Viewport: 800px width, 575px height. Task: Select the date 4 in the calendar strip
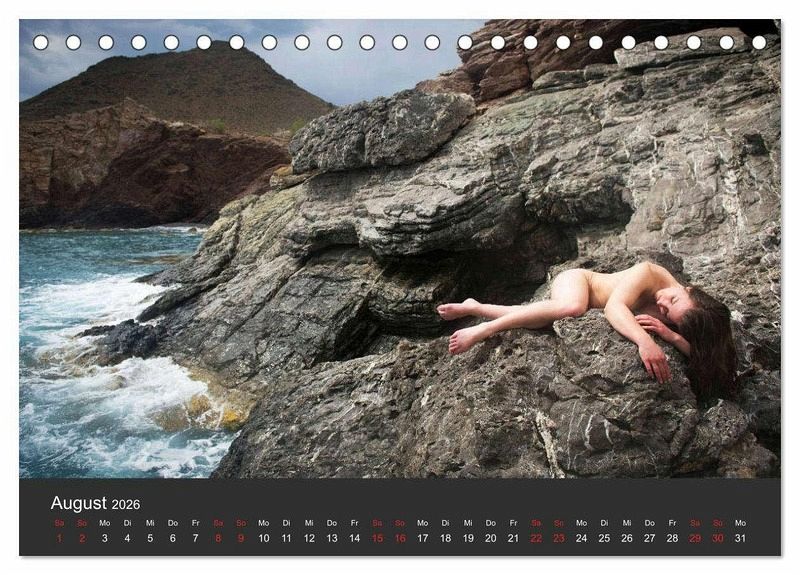[x=128, y=538]
